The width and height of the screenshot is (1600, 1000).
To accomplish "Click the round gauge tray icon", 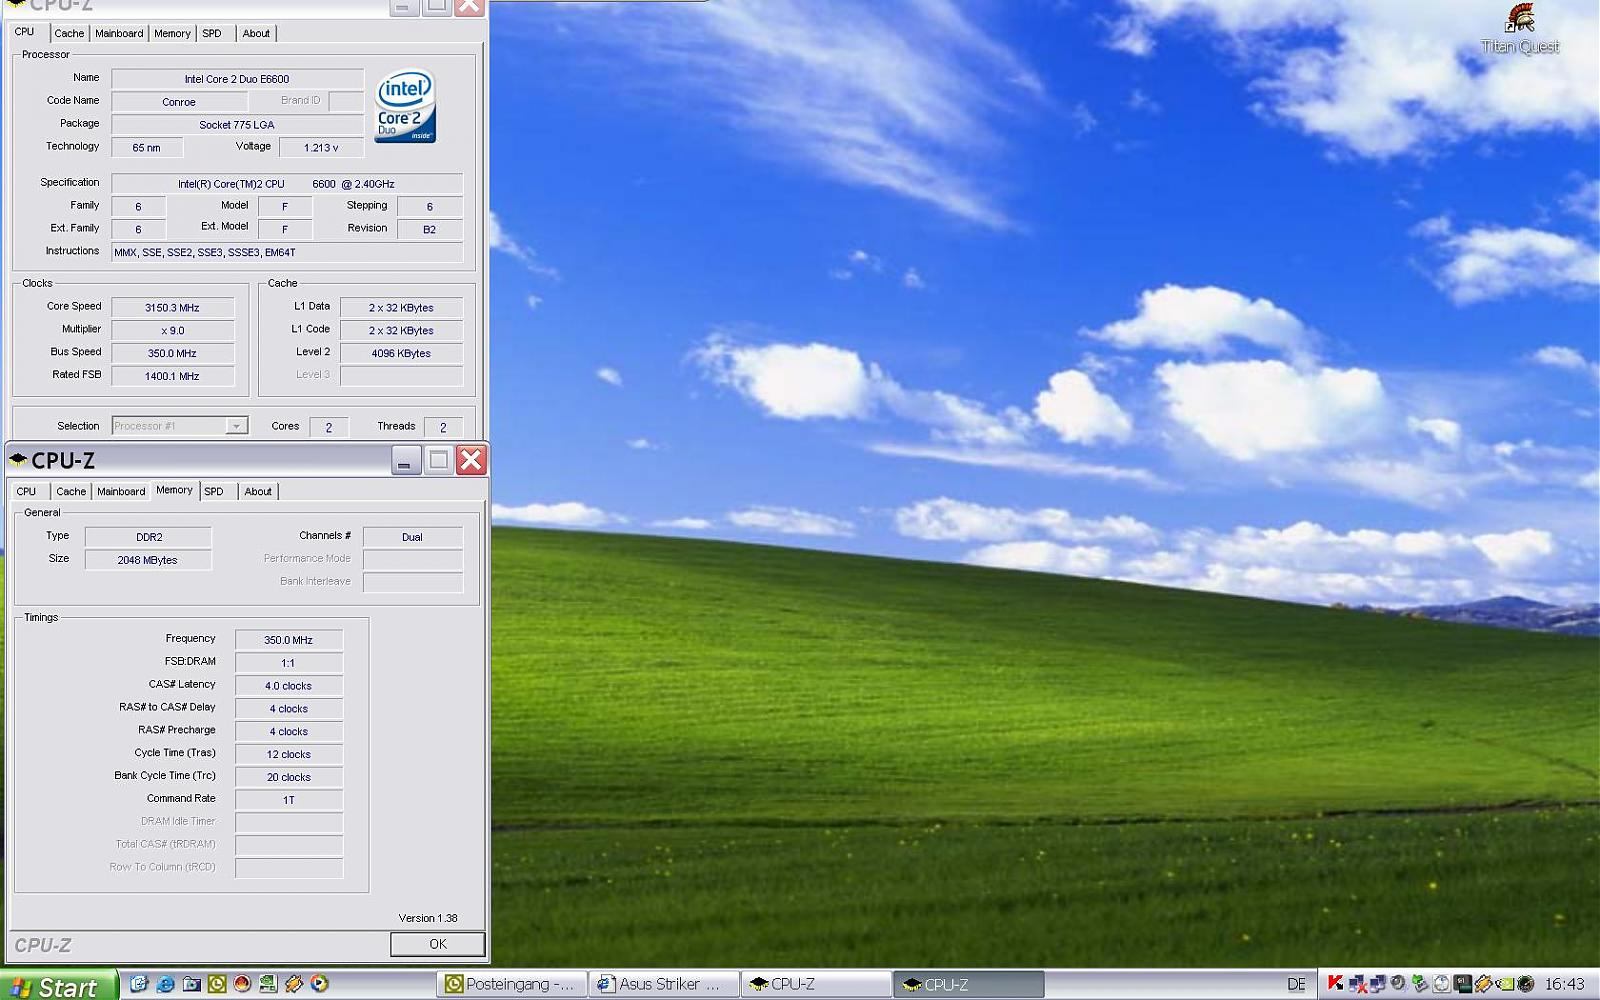I will click(1525, 983).
